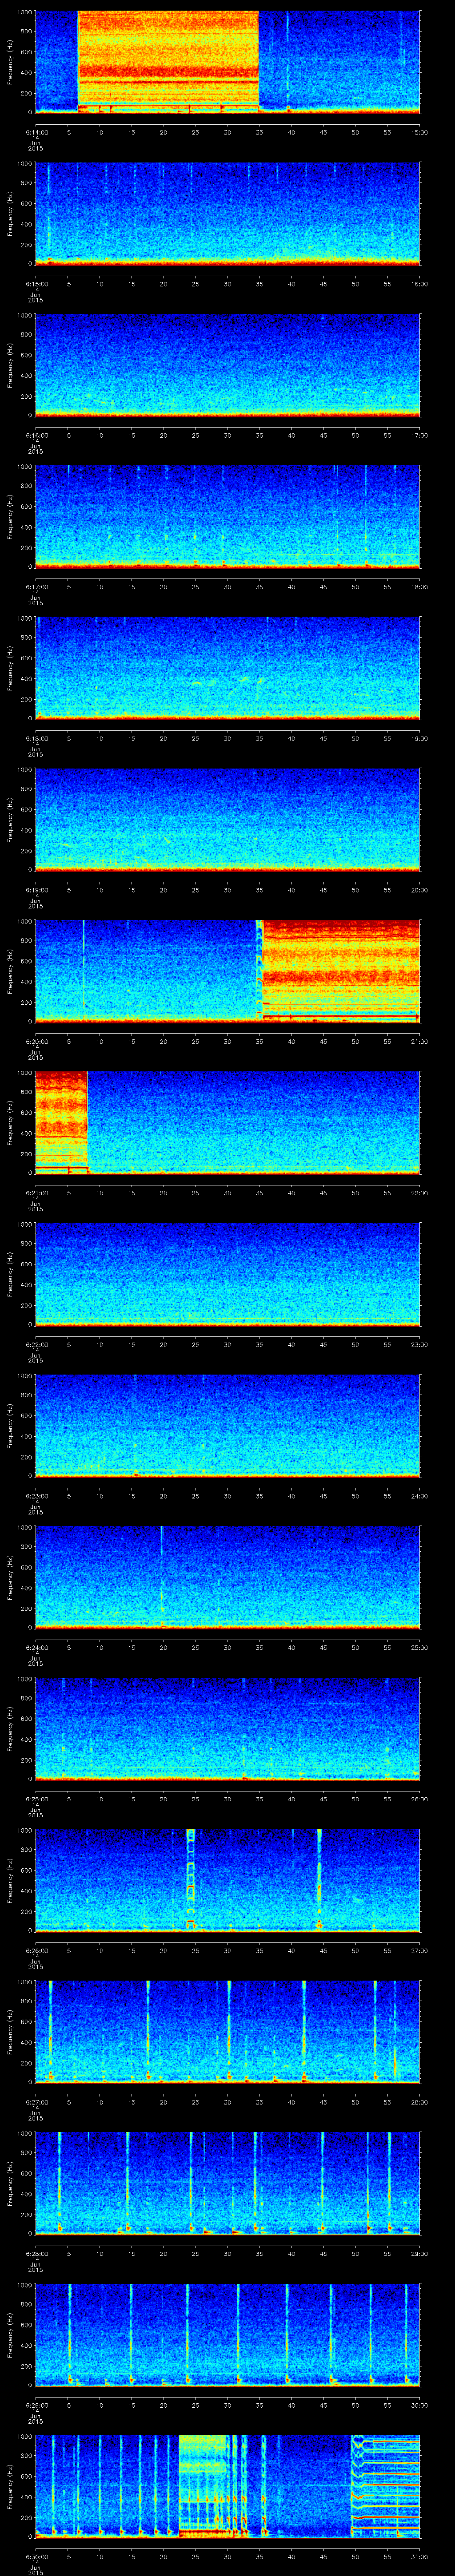
Task: Open the spectrogram panel starting at 6:16:00
Action: [227, 365]
